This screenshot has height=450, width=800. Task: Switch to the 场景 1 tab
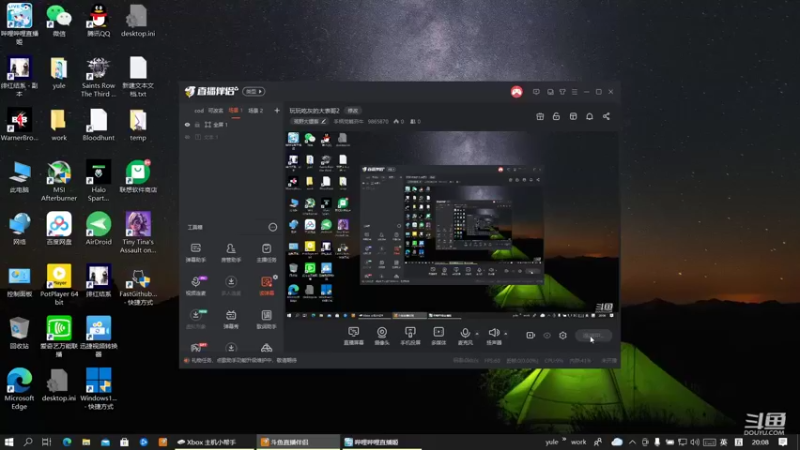pos(235,110)
